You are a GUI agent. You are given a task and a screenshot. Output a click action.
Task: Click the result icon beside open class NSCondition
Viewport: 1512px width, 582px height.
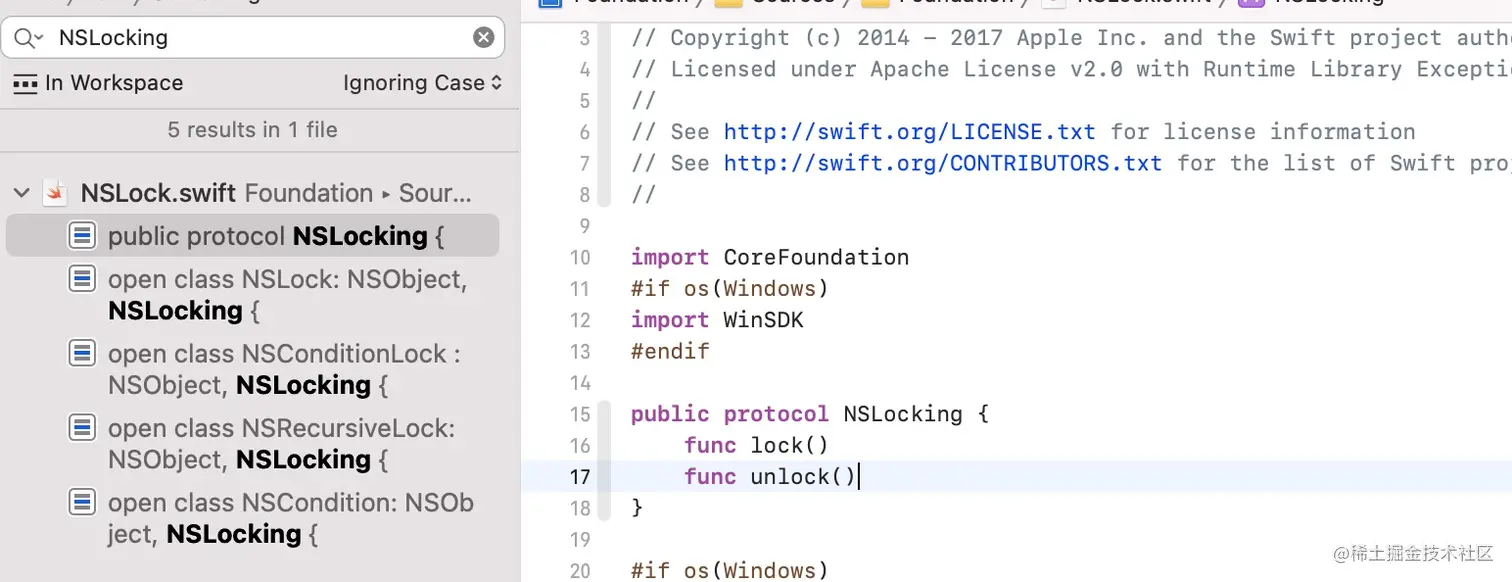coord(82,502)
